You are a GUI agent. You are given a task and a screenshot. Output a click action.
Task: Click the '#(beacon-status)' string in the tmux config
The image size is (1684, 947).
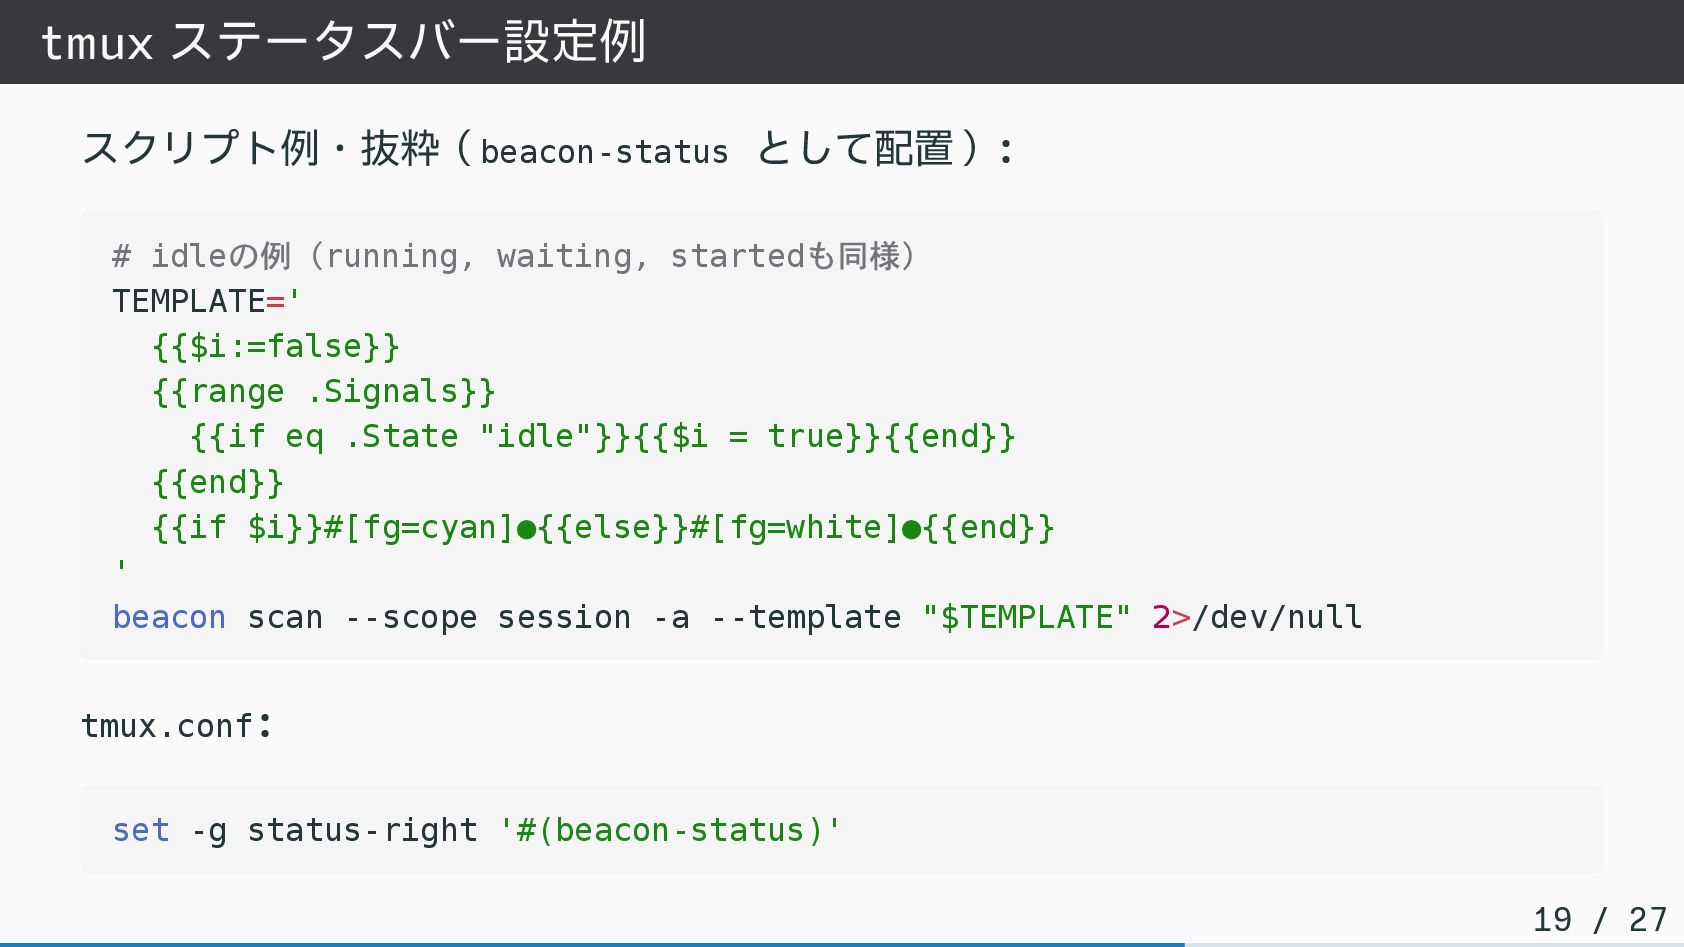click(x=670, y=830)
